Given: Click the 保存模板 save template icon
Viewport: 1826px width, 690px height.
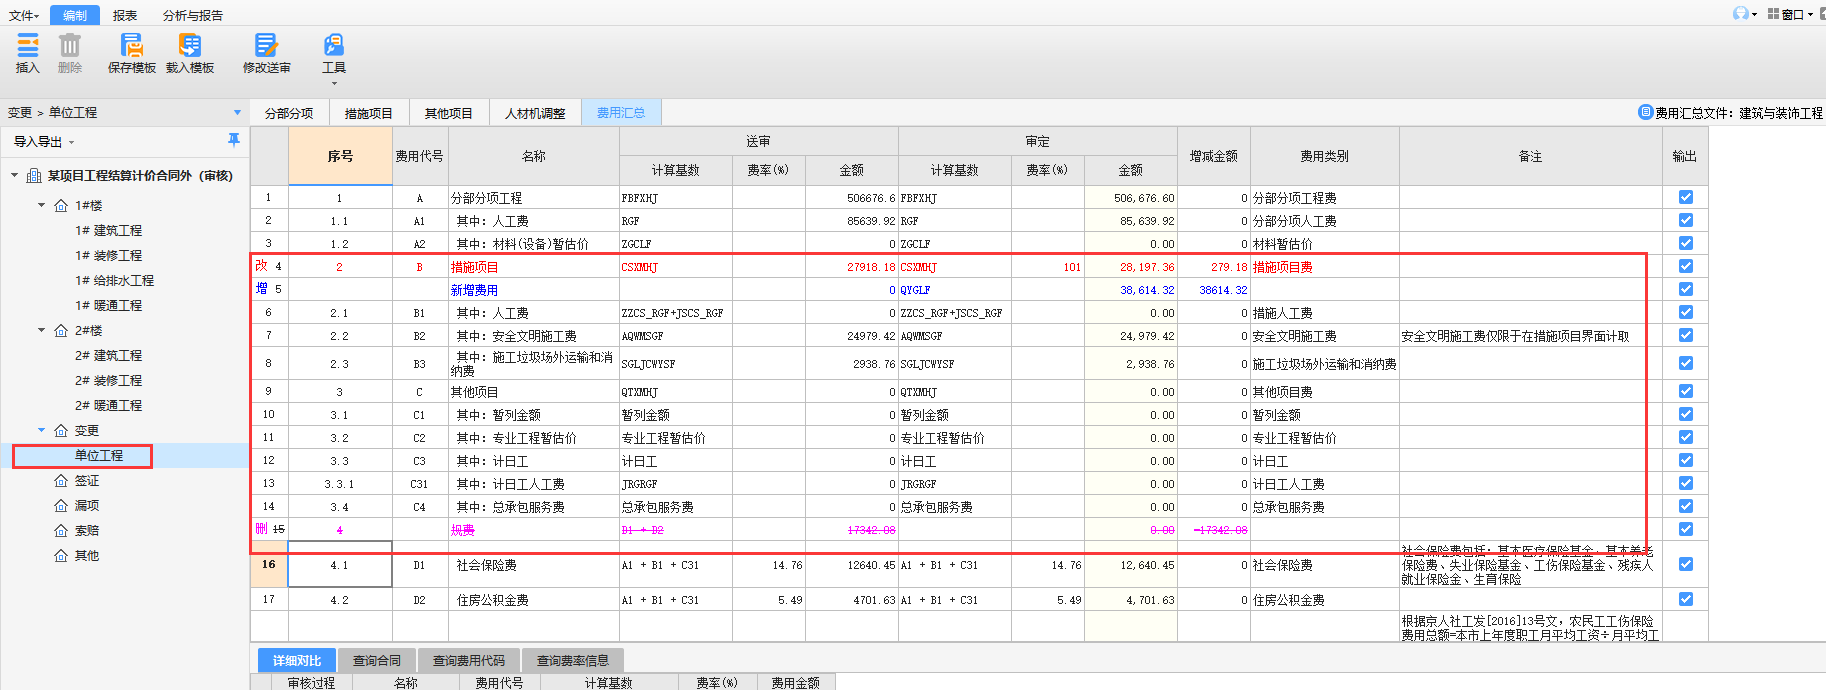Looking at the screenshot, I should 131,45.
